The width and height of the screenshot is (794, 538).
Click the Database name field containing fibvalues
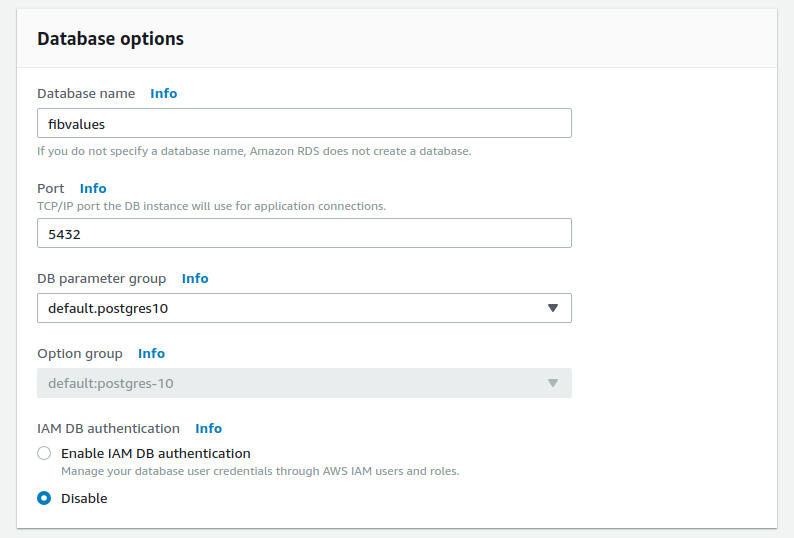pyautogui.click(x=304, y=123)
